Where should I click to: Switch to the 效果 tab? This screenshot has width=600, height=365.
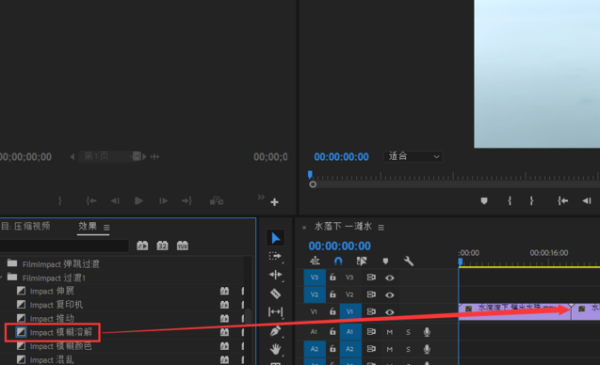click(88, 226)
